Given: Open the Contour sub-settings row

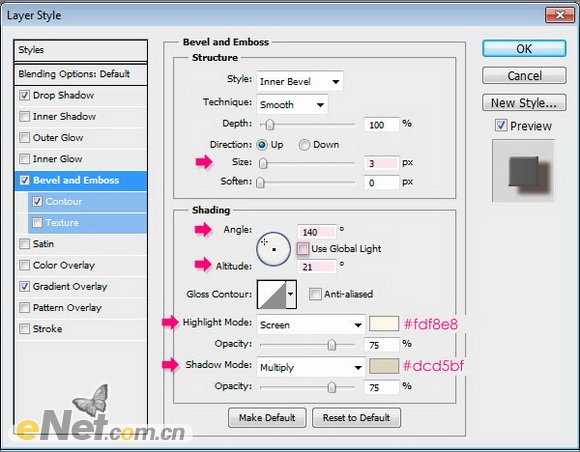Looking at the screenshot, I should (x=87, y=202).
